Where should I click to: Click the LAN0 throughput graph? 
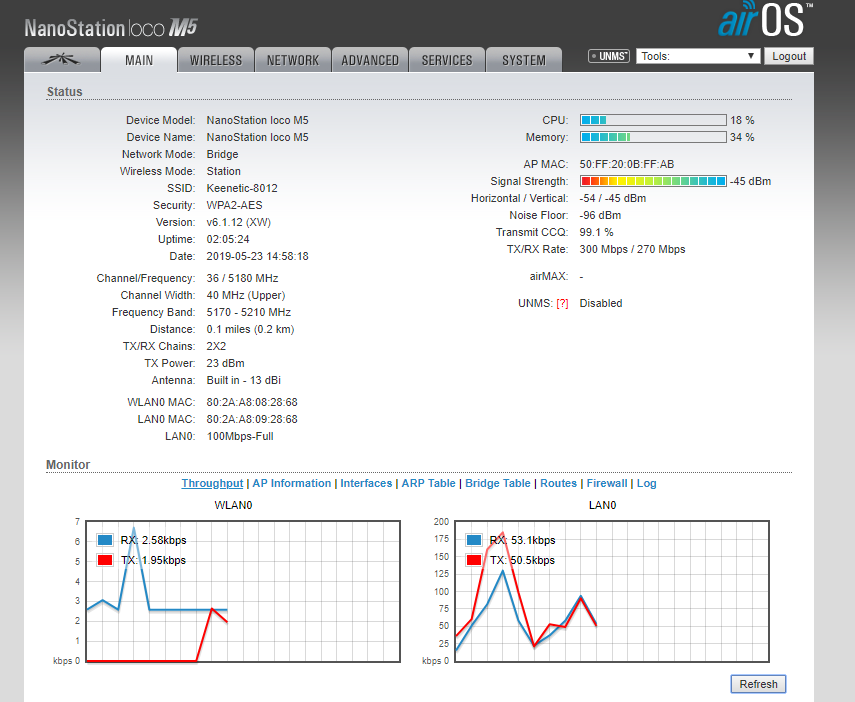pos(612,591)
